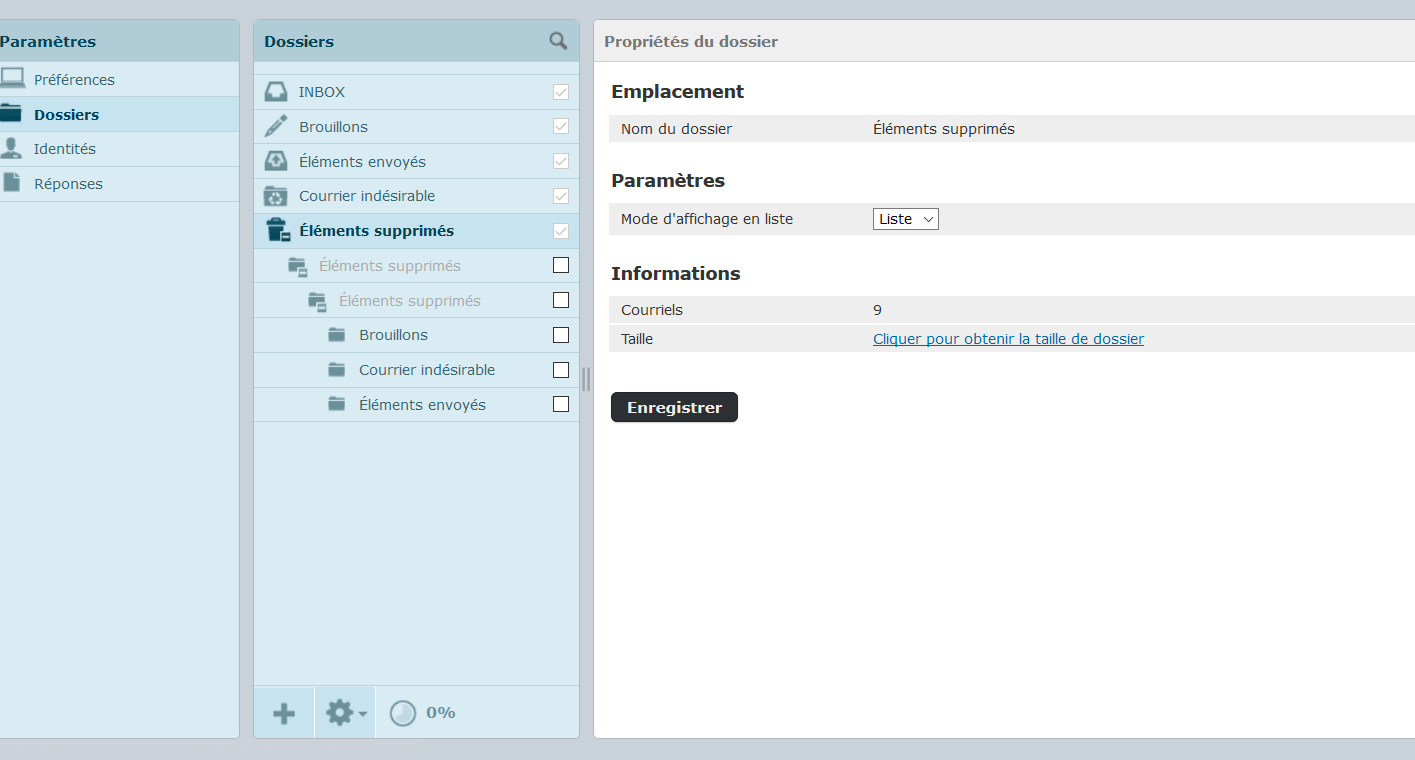Click 'Mode d'affichage en liste' label
1415x760 pixels.
coord(707,219)
